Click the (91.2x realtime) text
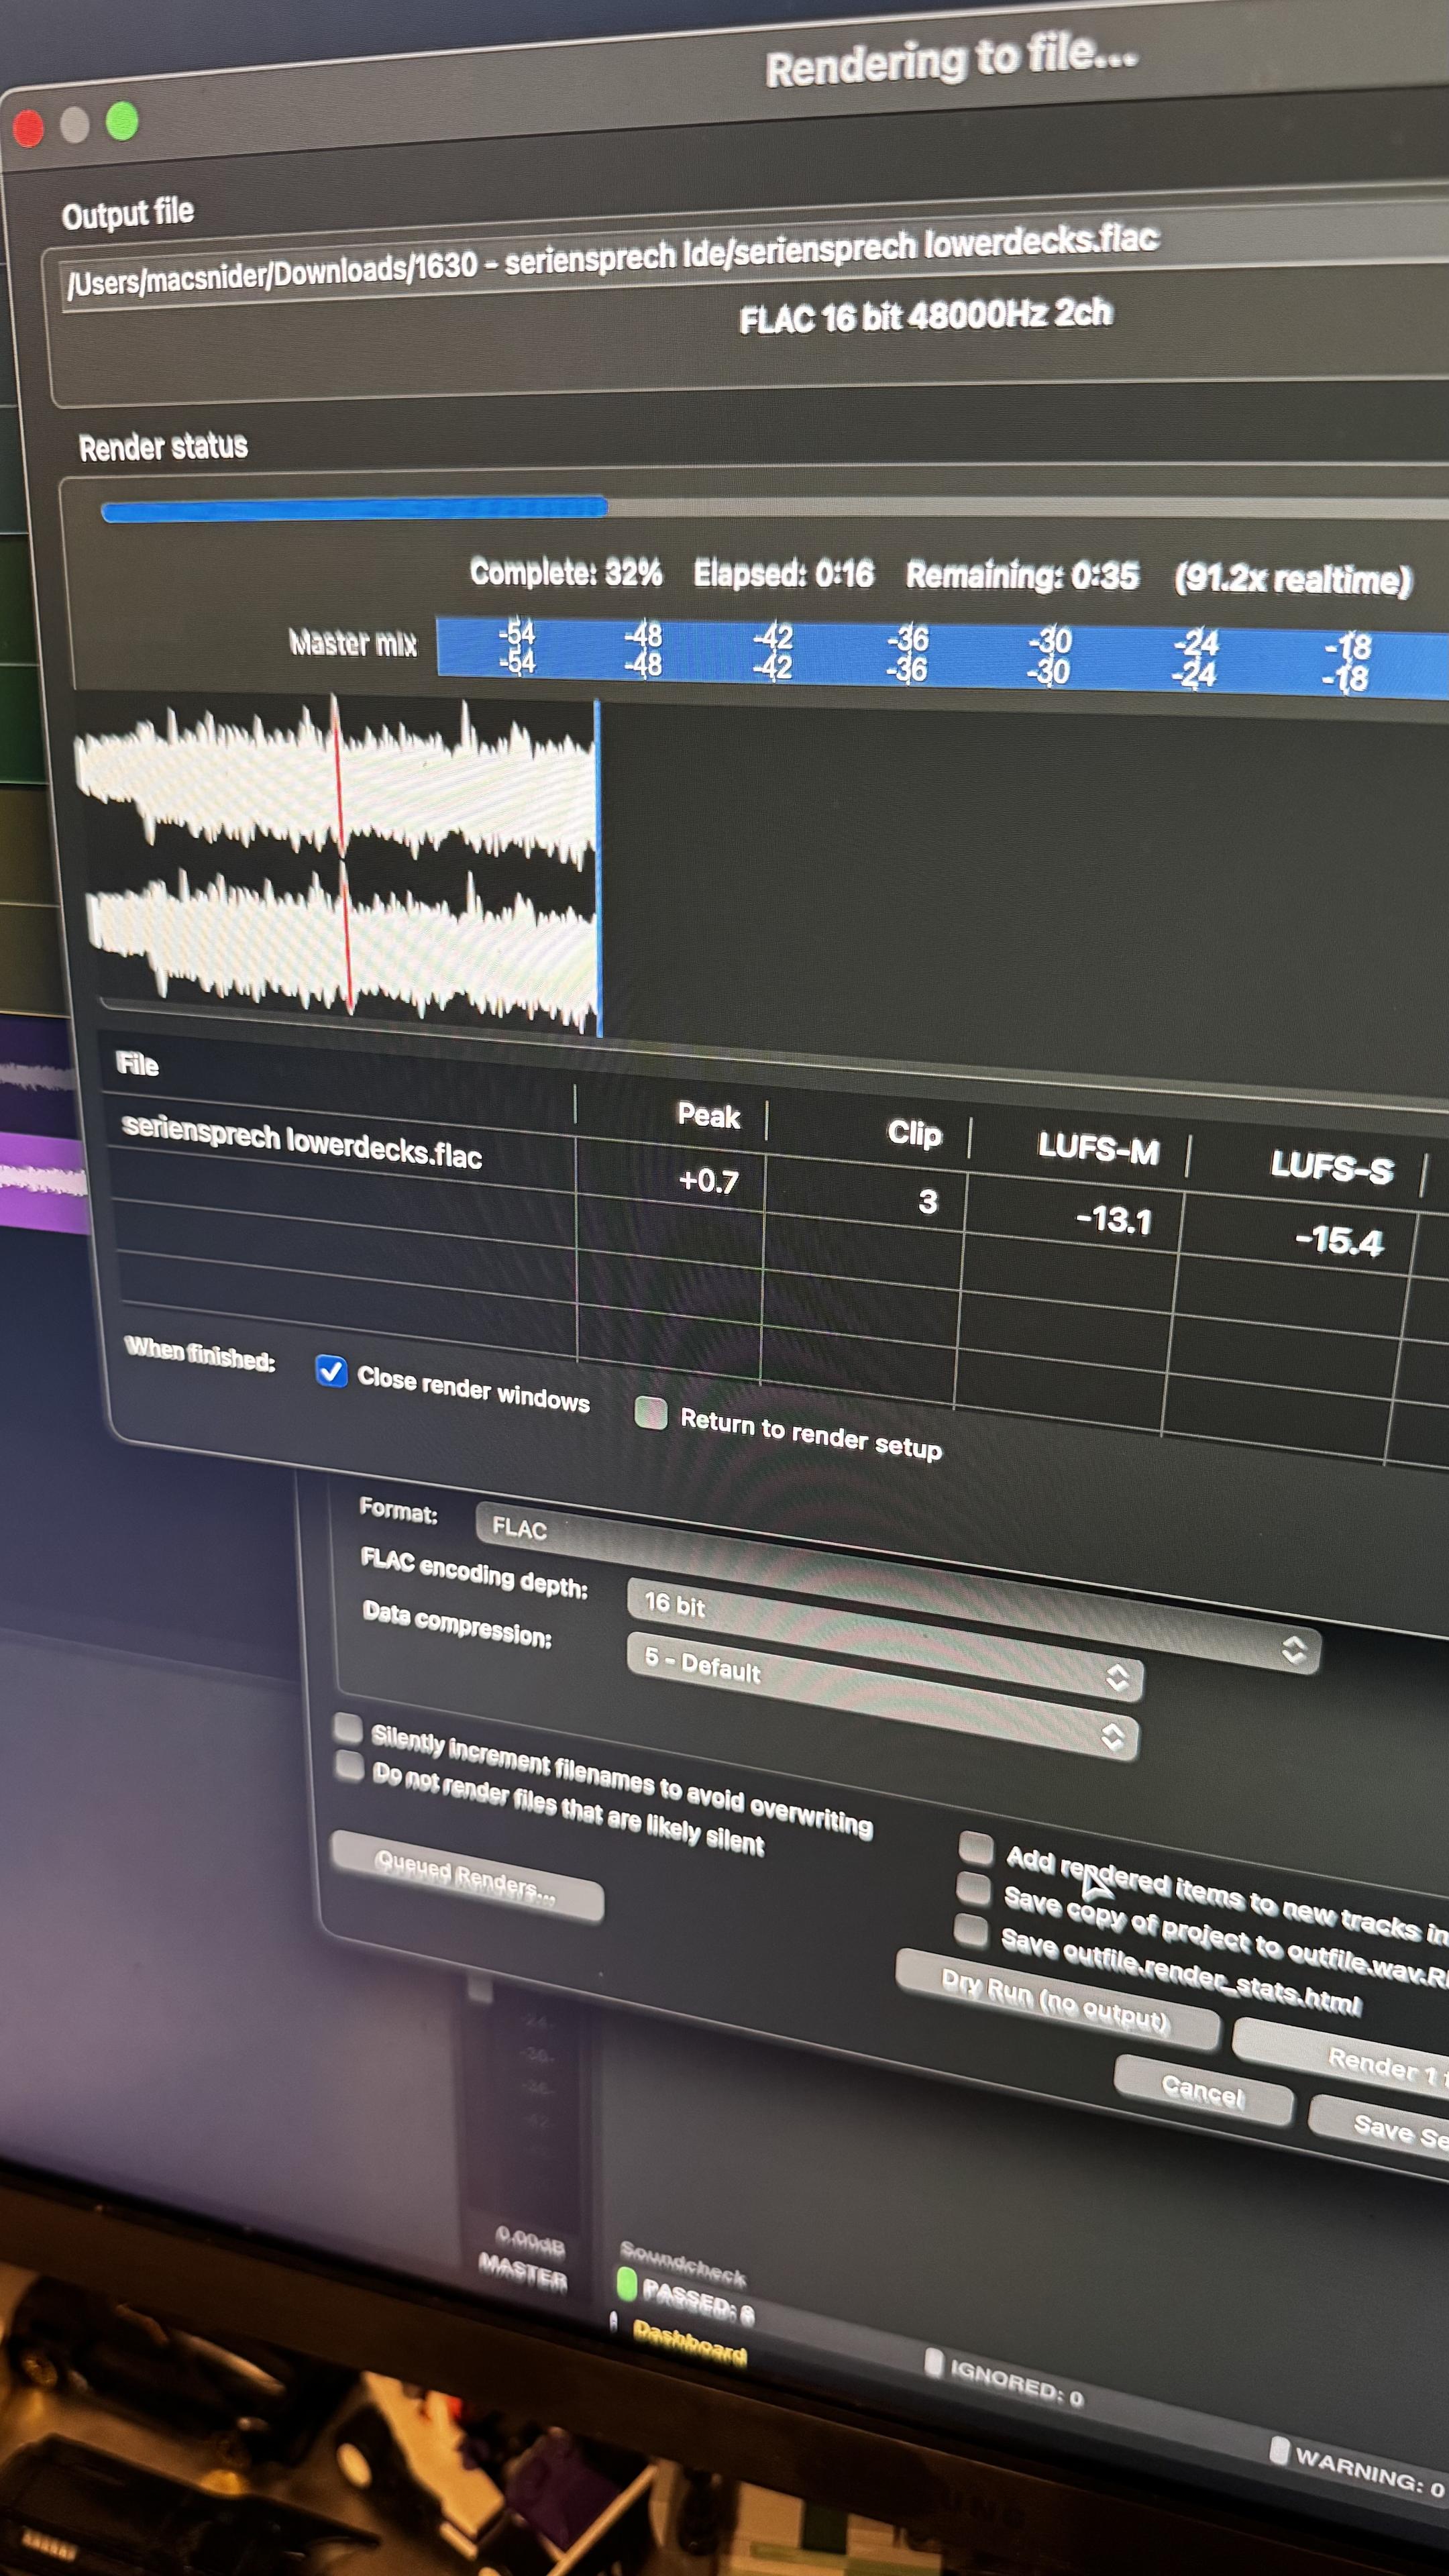The width and height of the screenshot is (1449, 2576). pos(1293,579)
